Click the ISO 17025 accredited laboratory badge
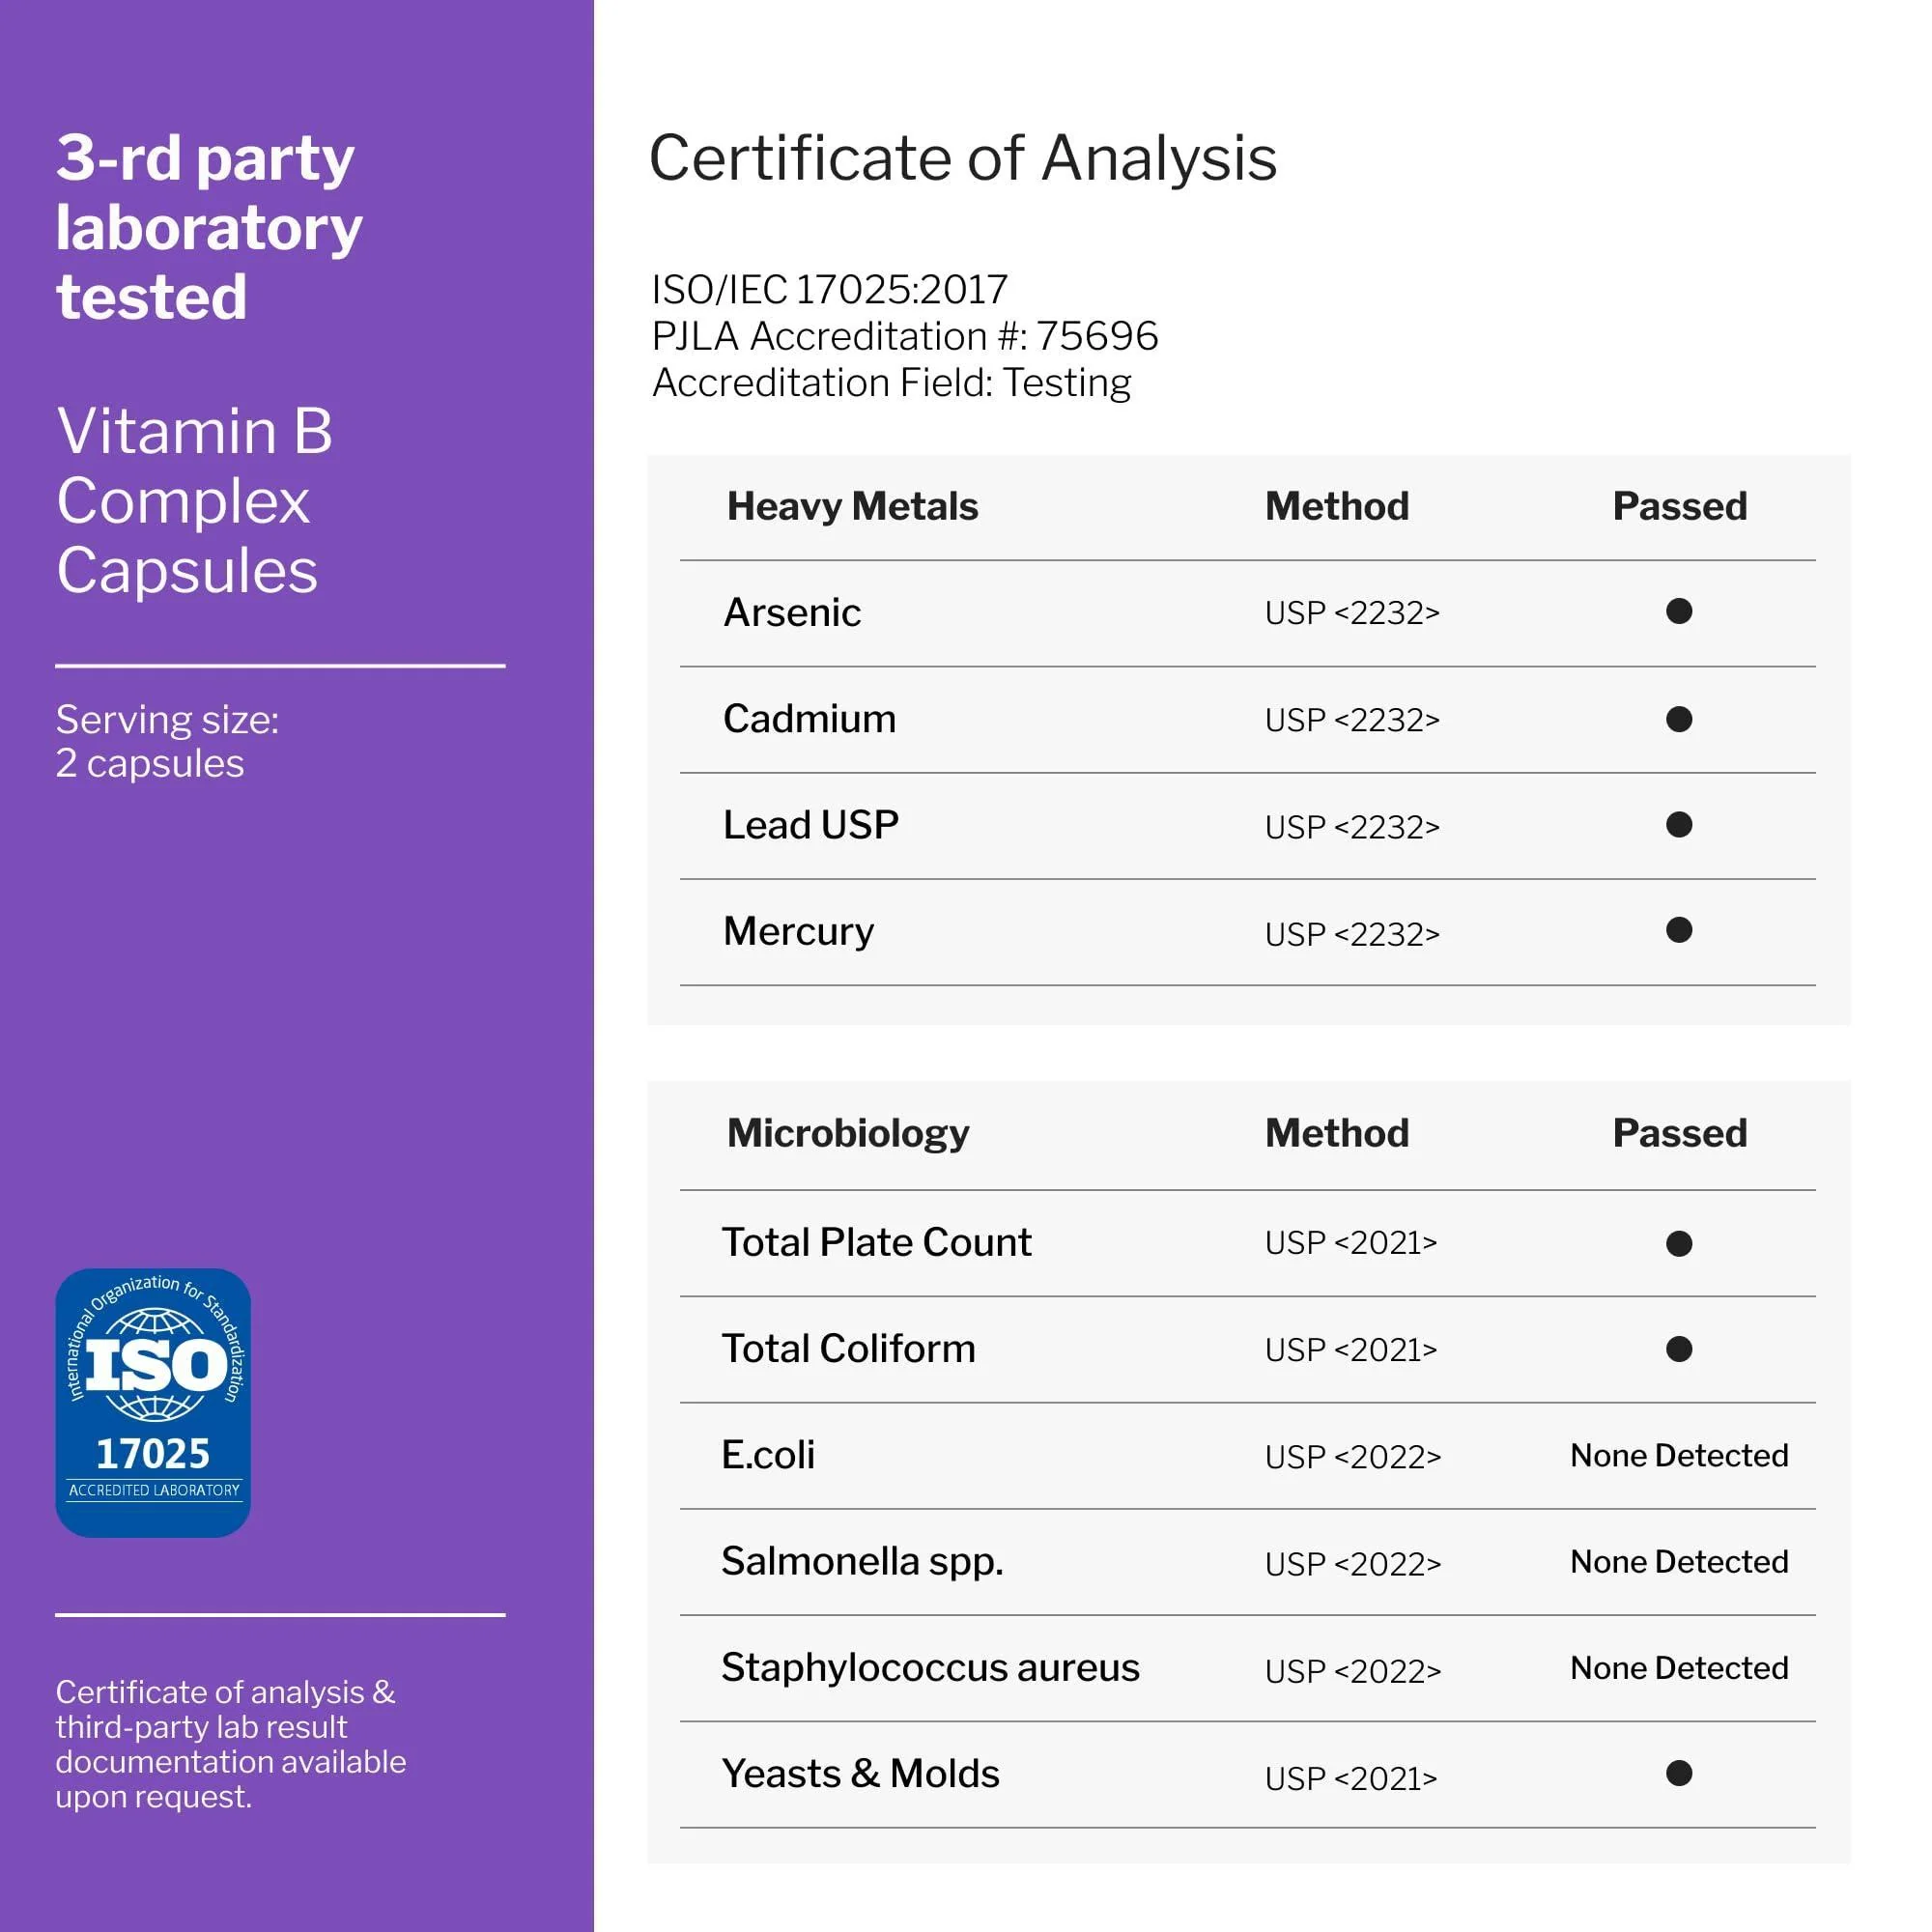Image resolution: width=1932 pixels, height=1932 pixels. (x=153, y=1402)
